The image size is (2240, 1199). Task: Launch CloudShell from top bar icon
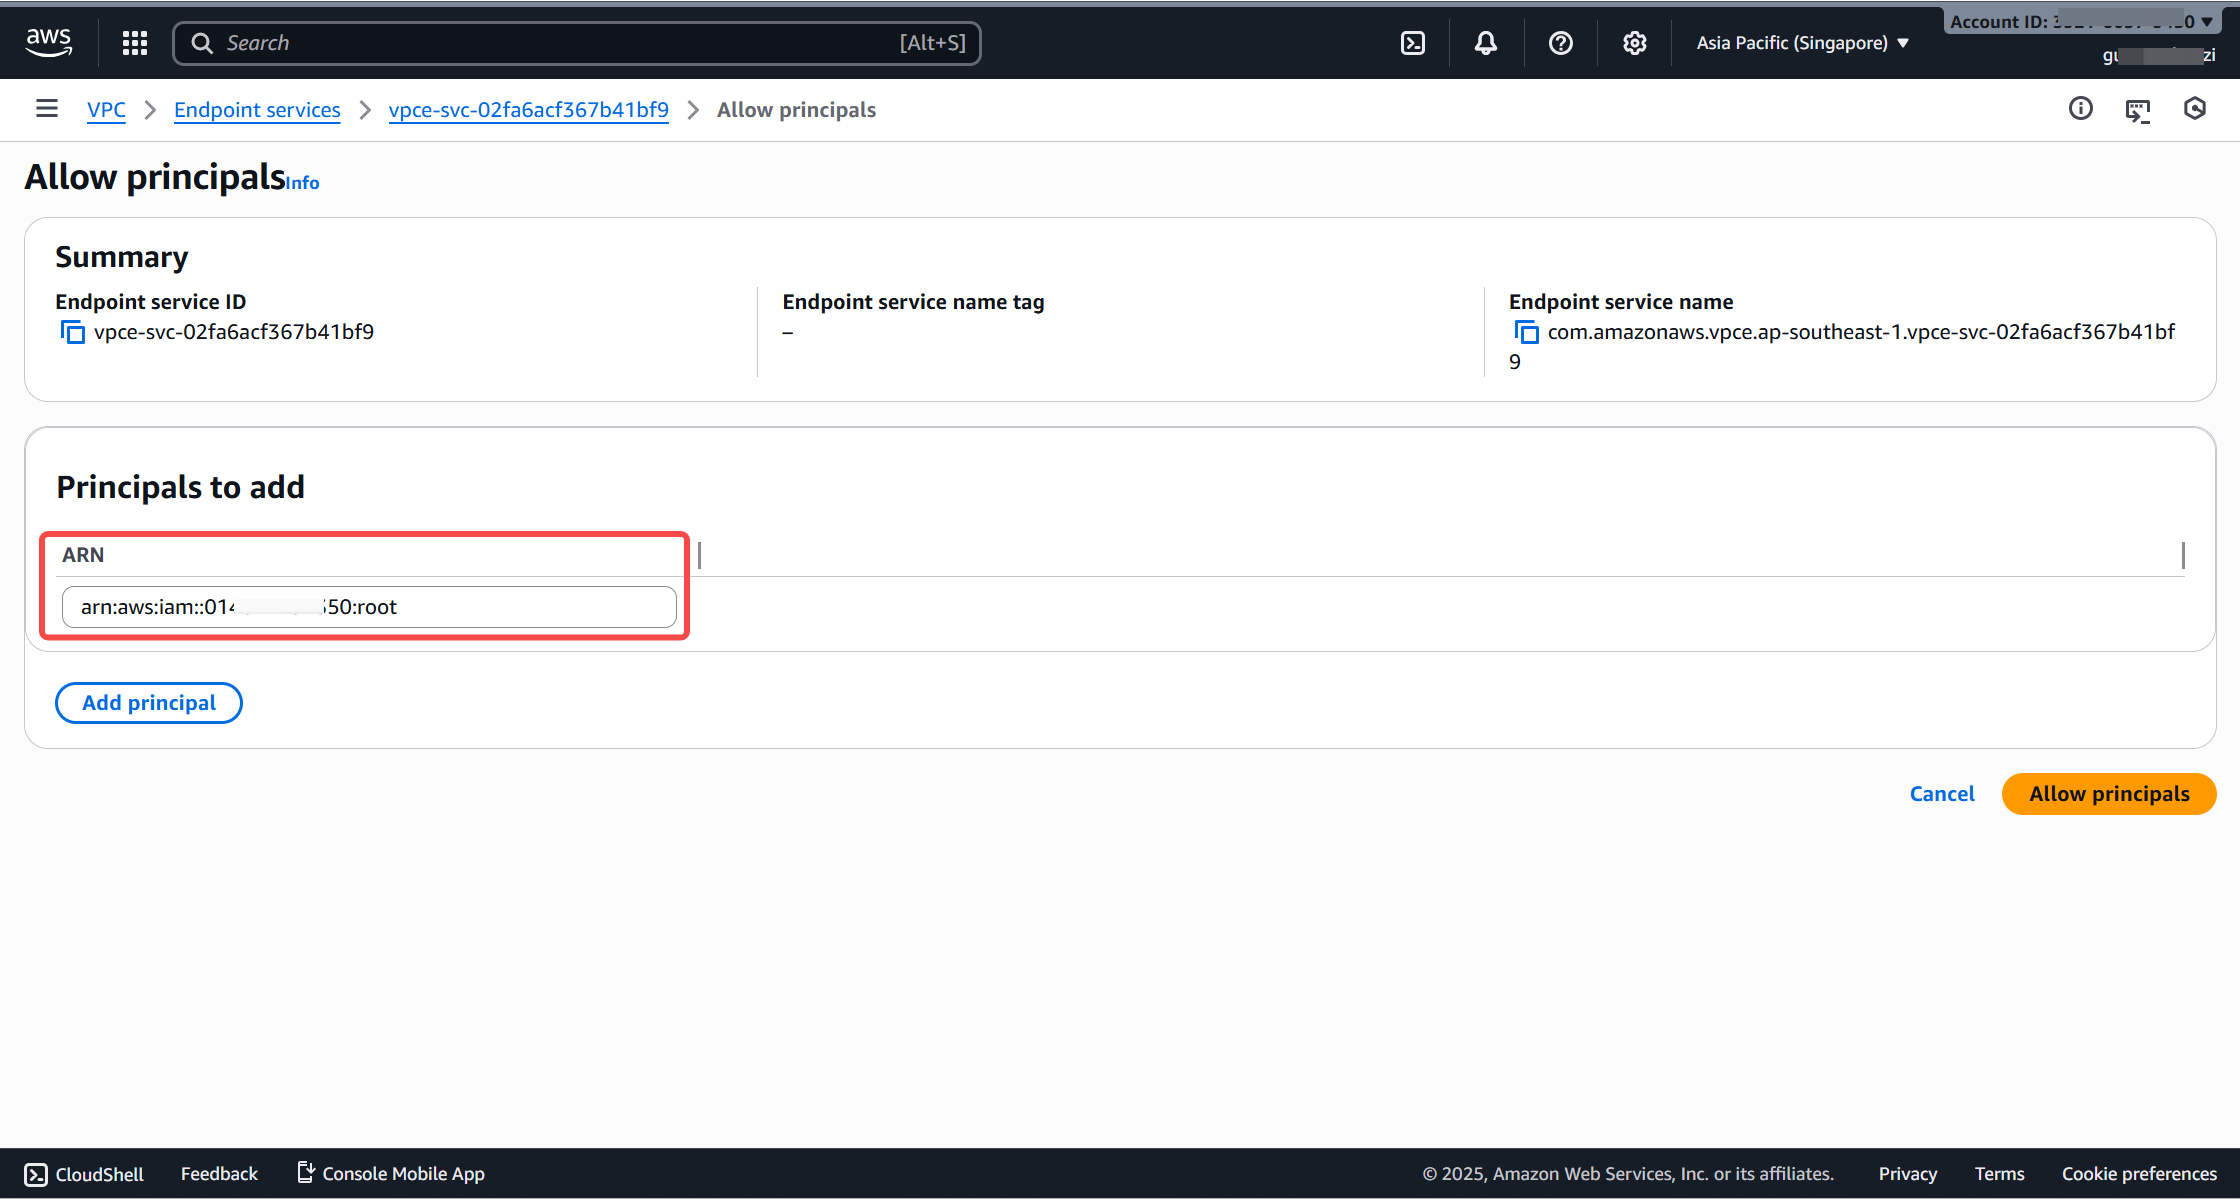tap(1413, 43)
